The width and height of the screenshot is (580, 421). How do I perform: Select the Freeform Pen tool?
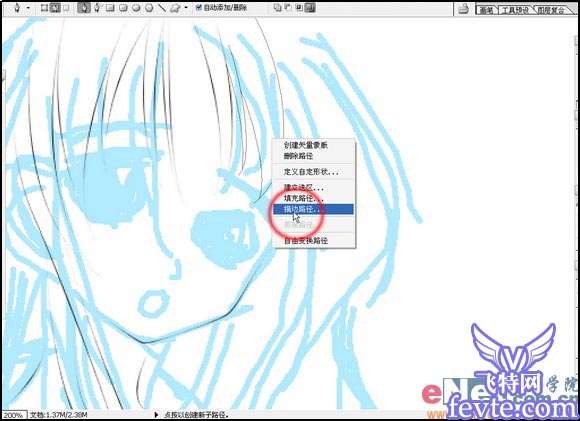(97, 8)
